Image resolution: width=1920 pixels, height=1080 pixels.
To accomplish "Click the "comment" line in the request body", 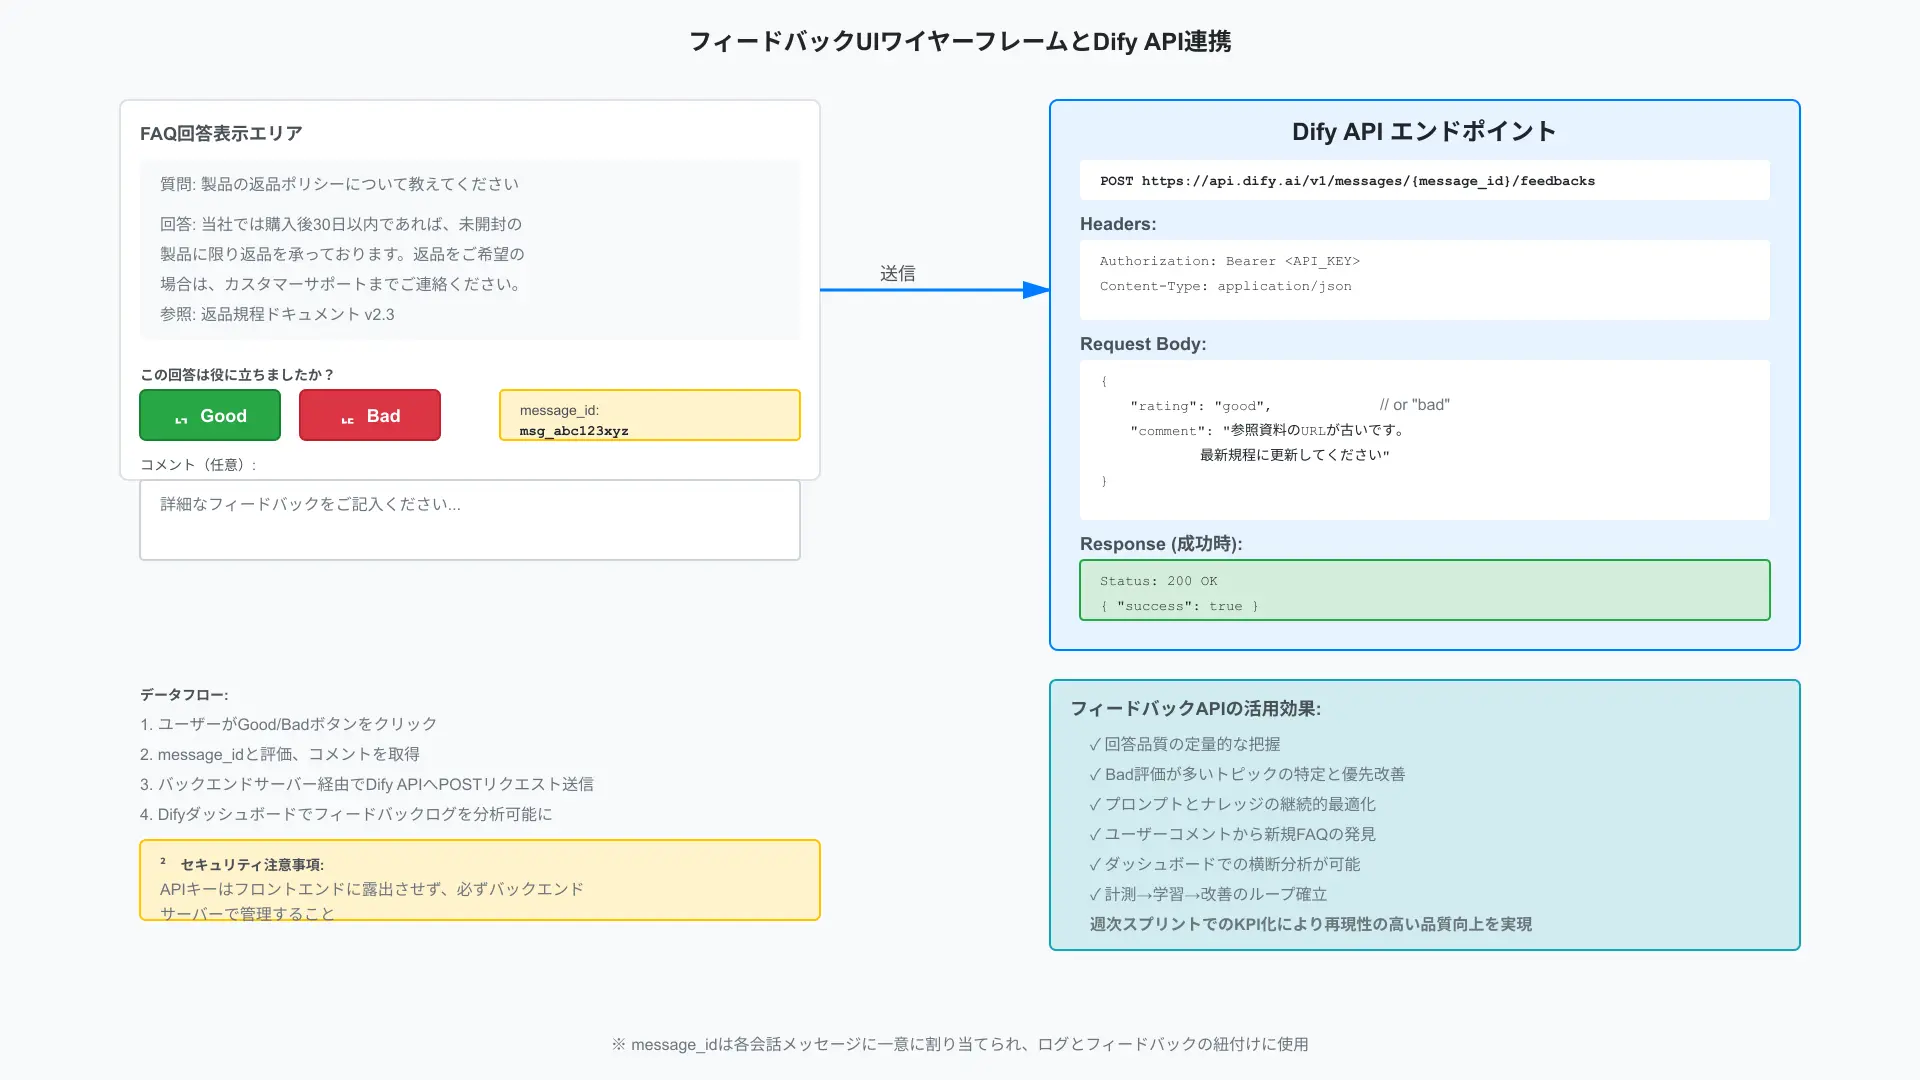I will 1268,431.
